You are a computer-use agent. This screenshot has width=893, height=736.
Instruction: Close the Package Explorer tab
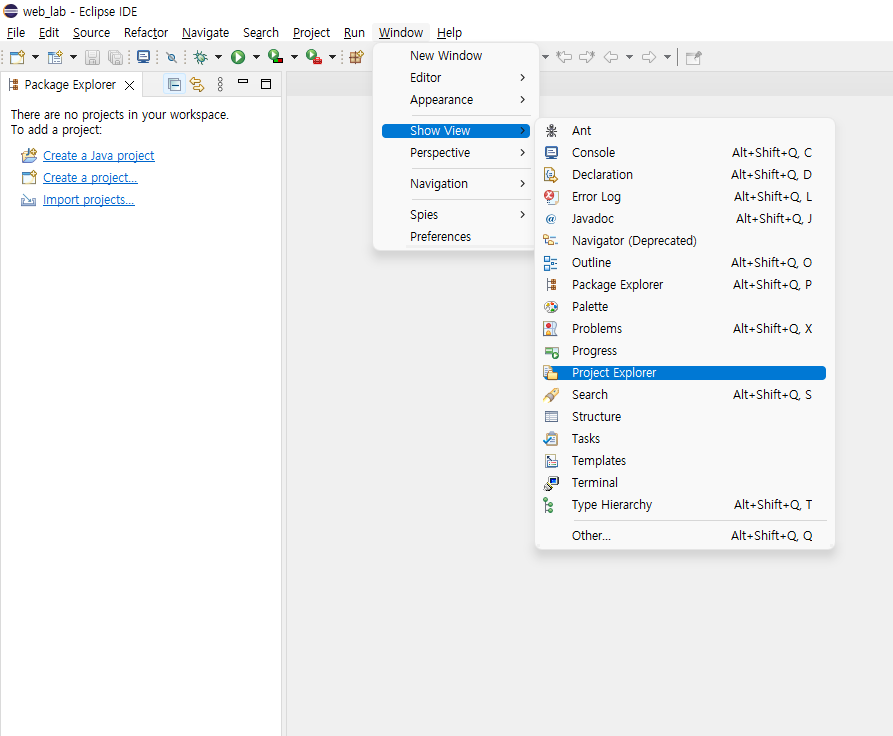click(130, 85)
